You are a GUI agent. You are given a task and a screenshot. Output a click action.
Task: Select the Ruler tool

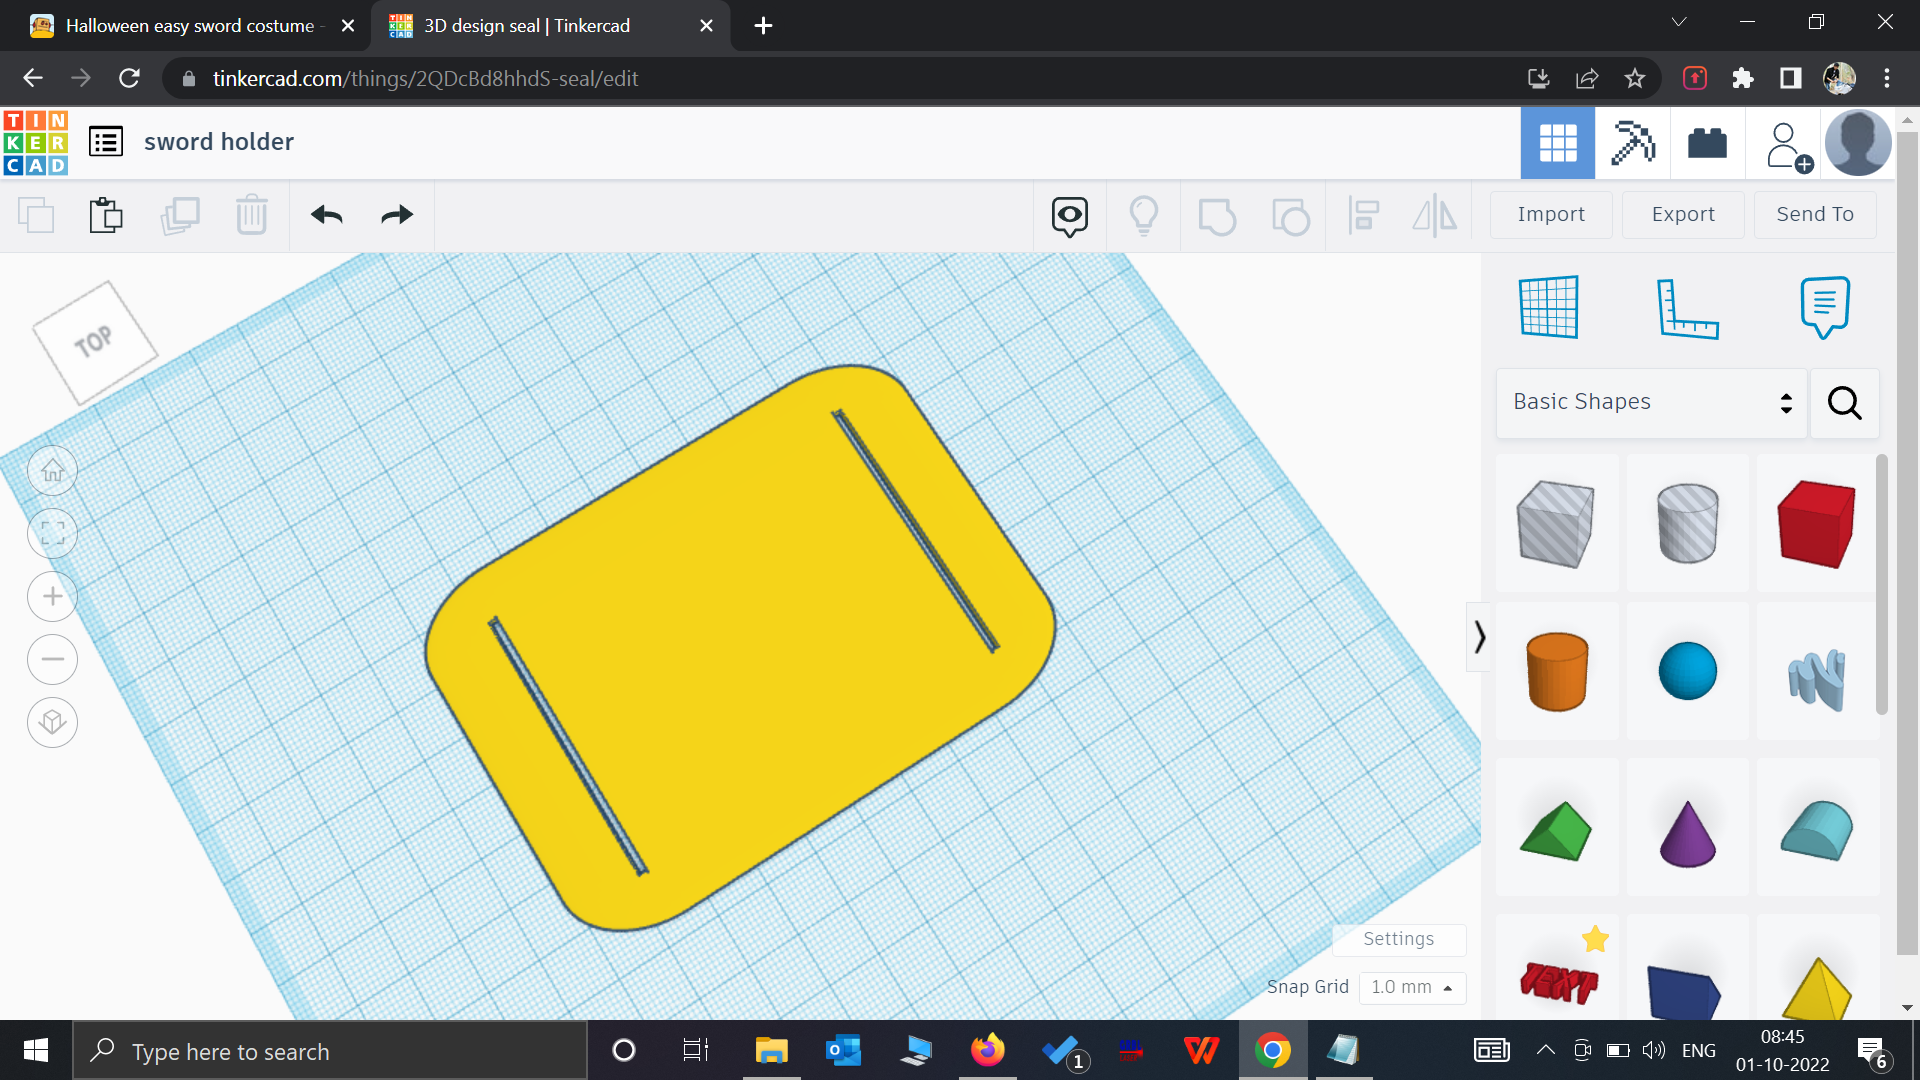tap(1689, 307)
